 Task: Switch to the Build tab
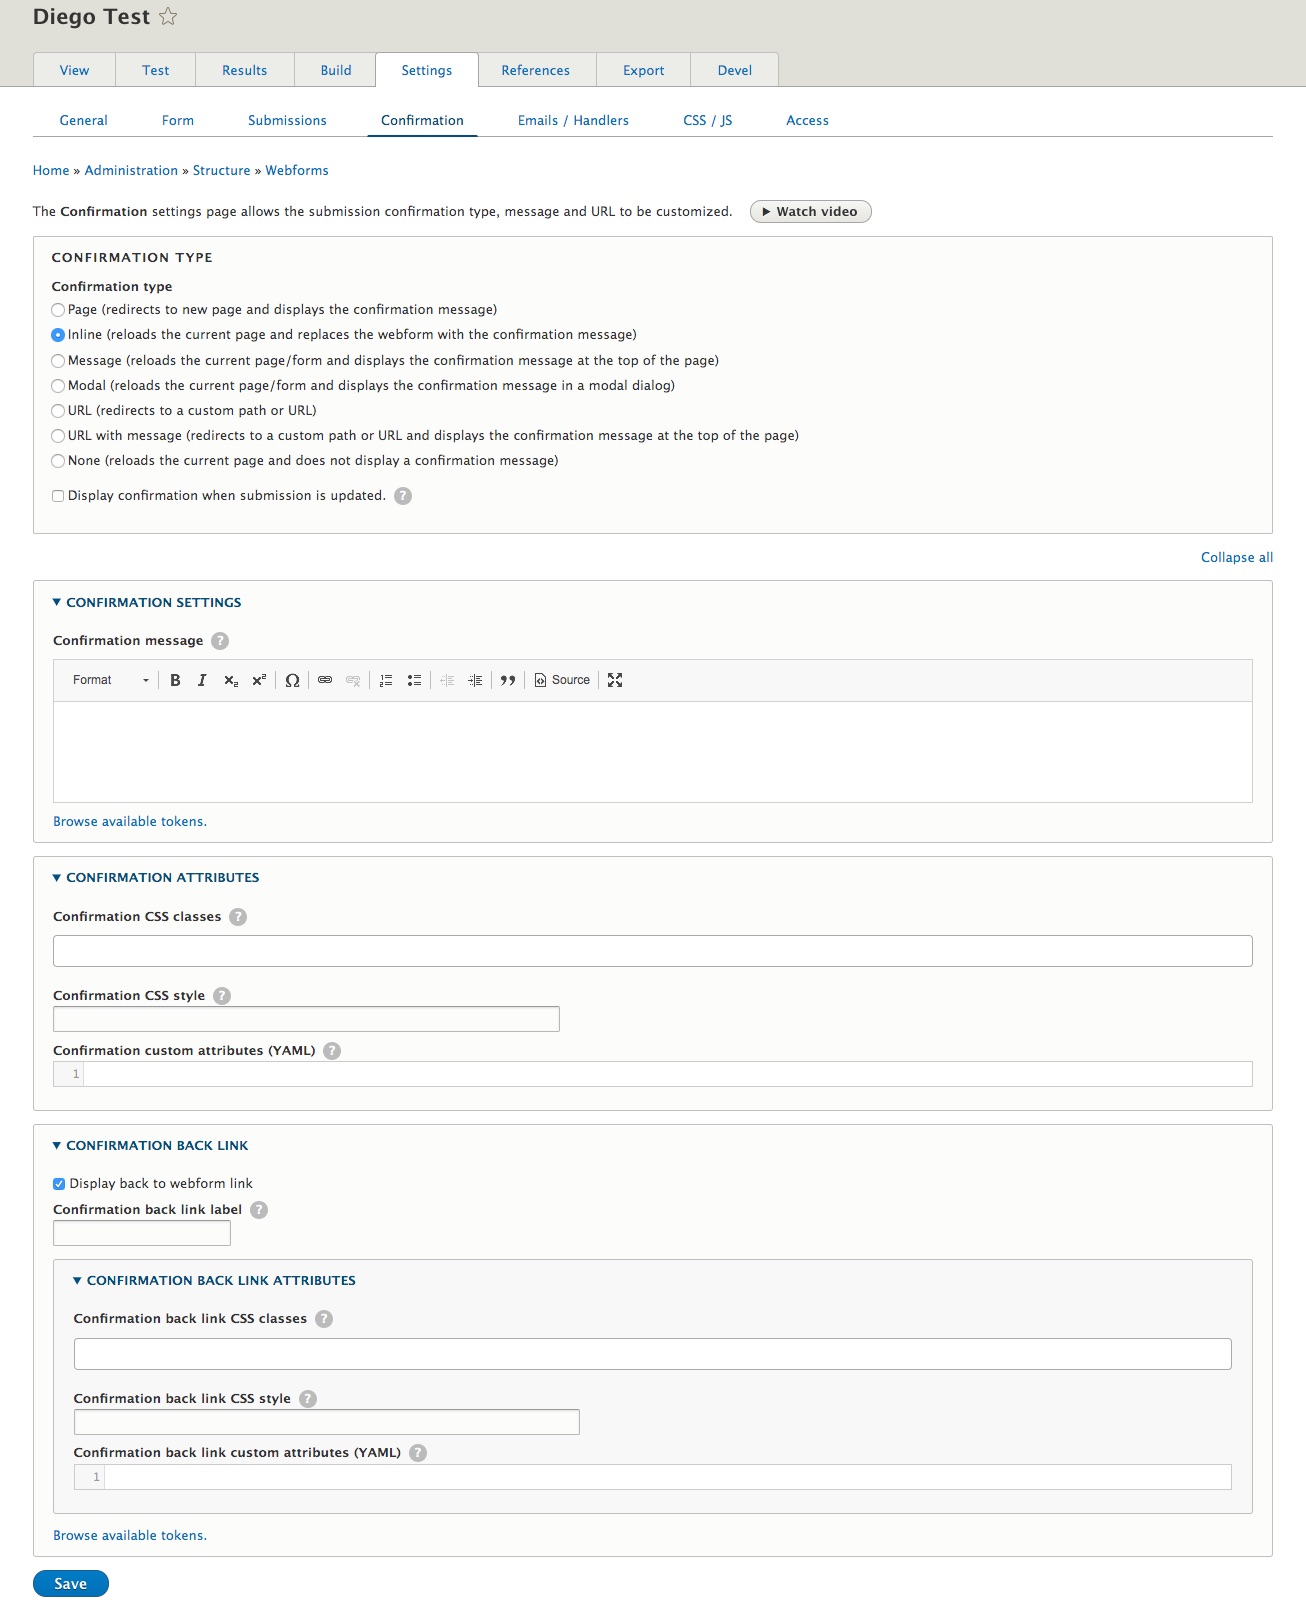click(336, 70)
